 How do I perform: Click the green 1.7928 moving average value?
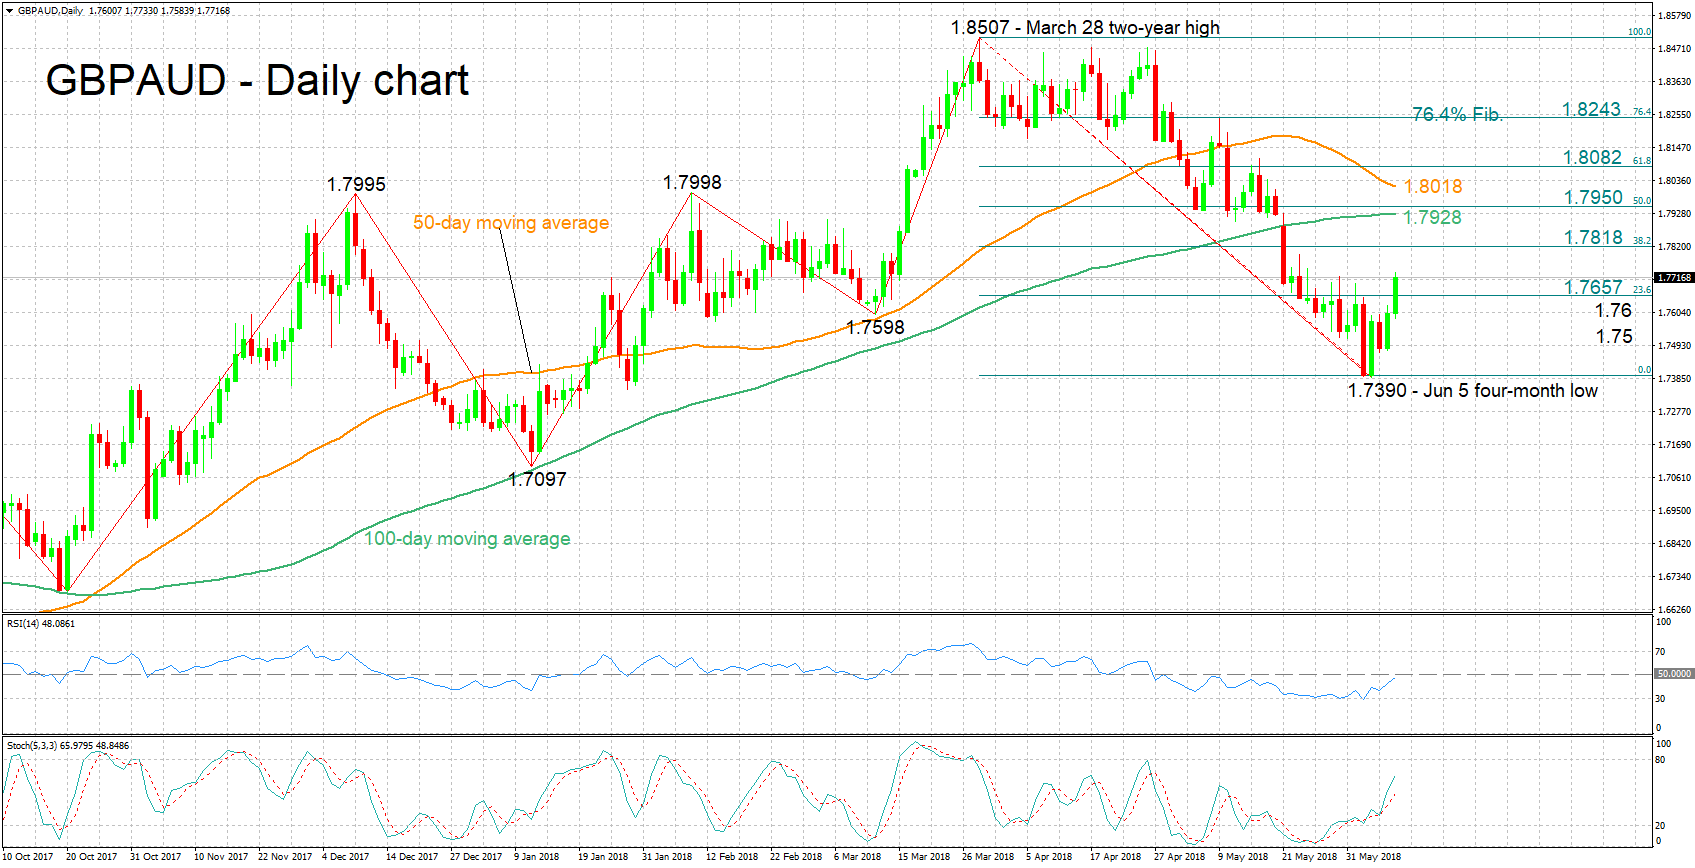tap(1432, 217)
